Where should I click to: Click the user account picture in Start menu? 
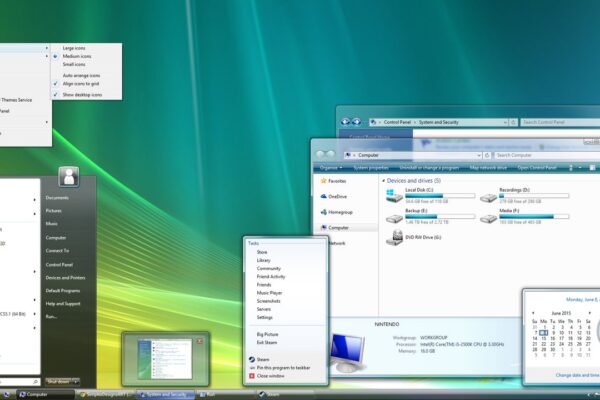click(69, 177)
